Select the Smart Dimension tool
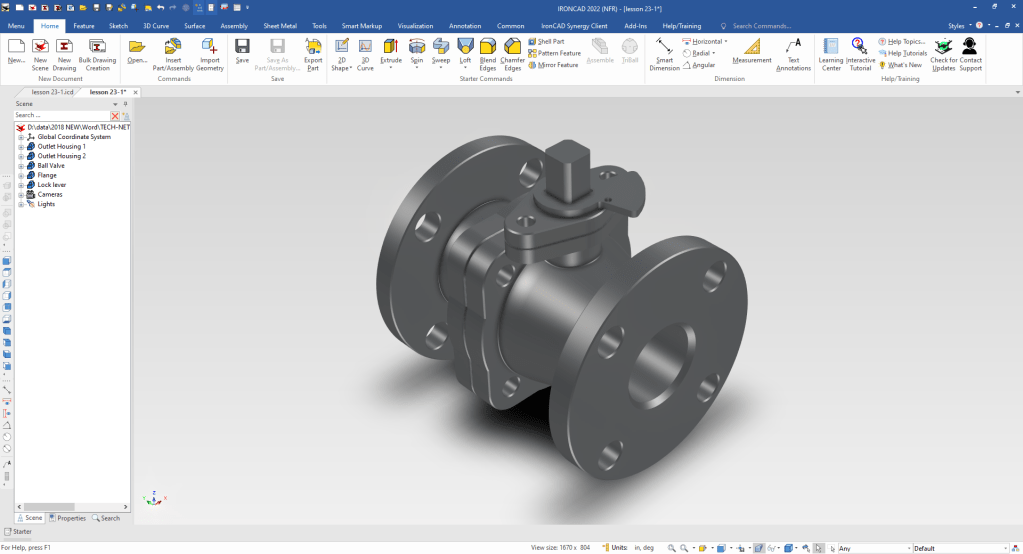The height and width of the screenshot is (554, 1023). 664,46
